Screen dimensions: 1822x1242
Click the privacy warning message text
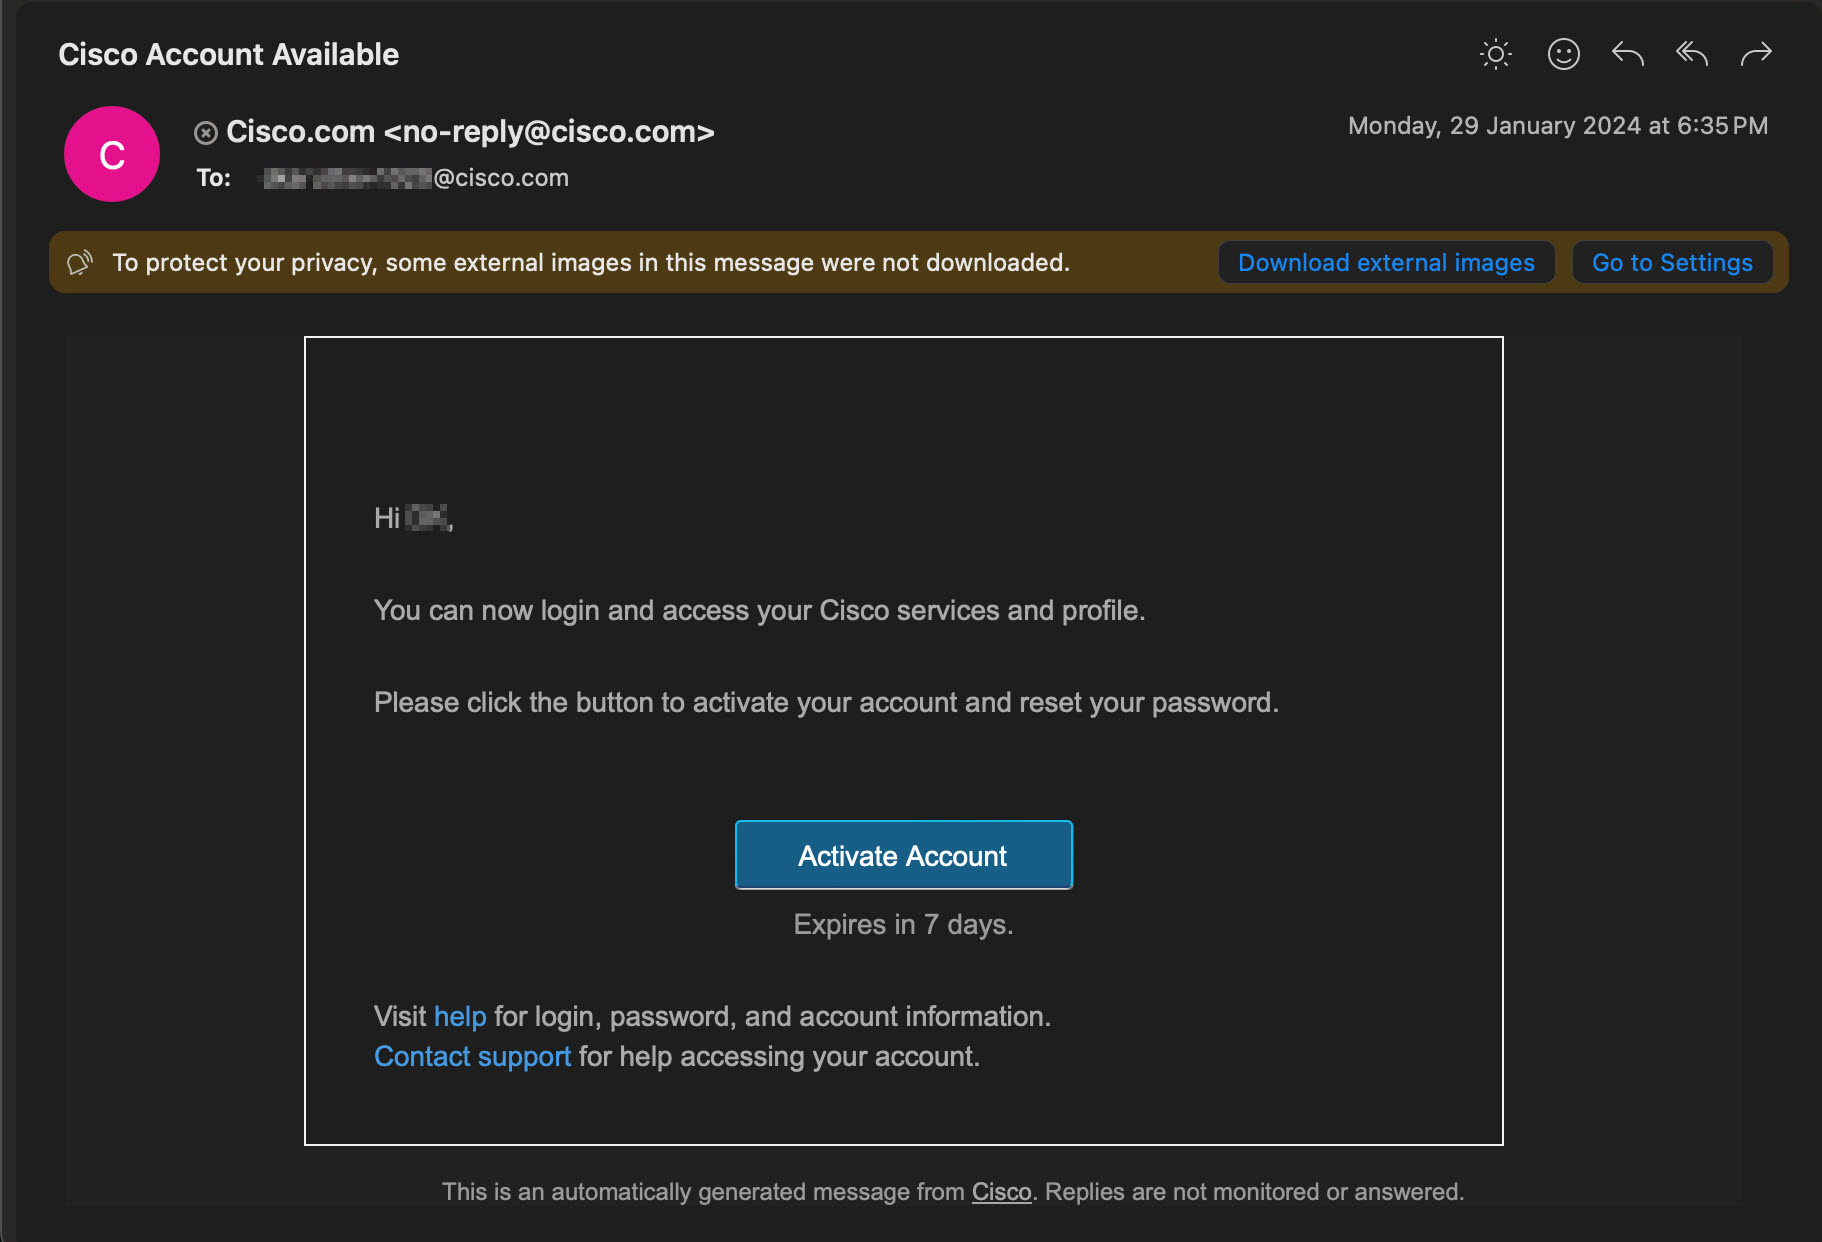pos(590,263)
